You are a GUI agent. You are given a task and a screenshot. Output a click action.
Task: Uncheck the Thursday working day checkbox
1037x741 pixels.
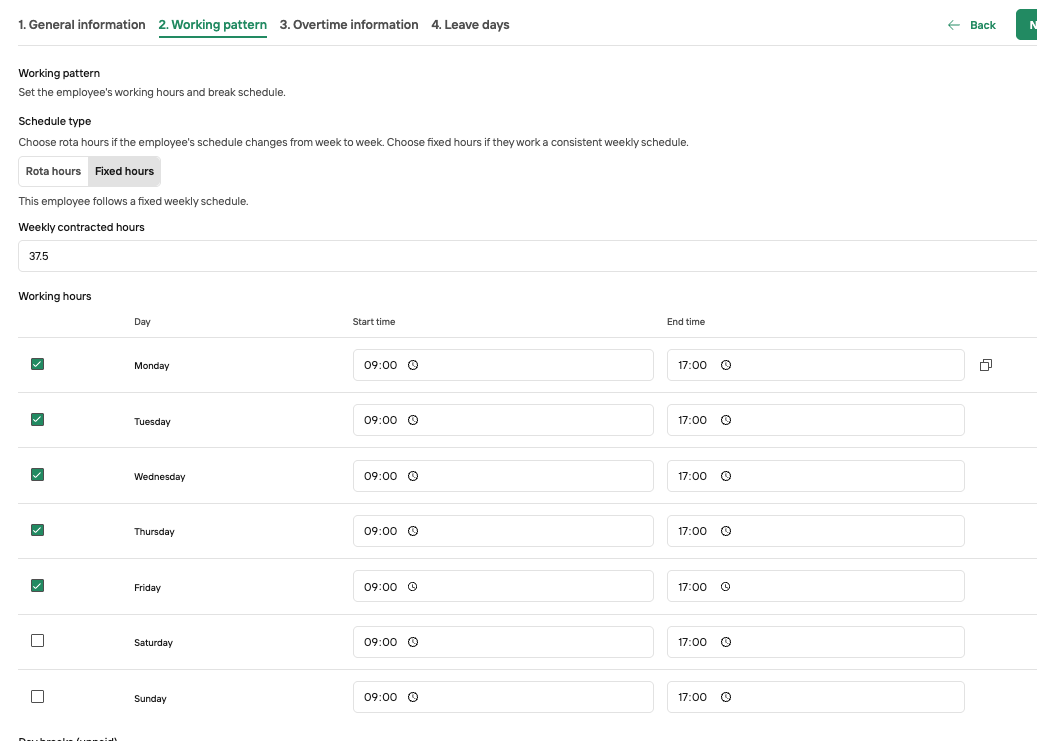[38, 530]
